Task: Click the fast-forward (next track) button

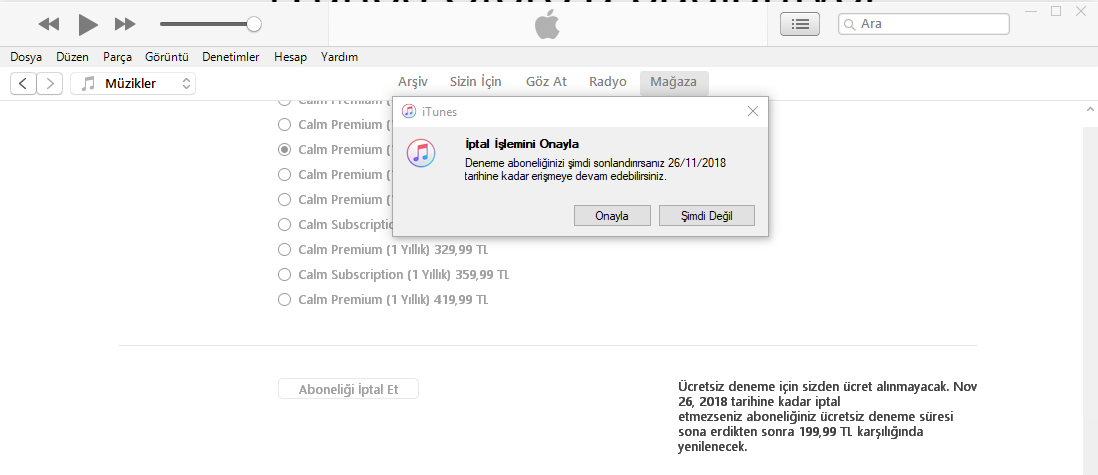Action: pyautogui.click(x=125, y=25)
